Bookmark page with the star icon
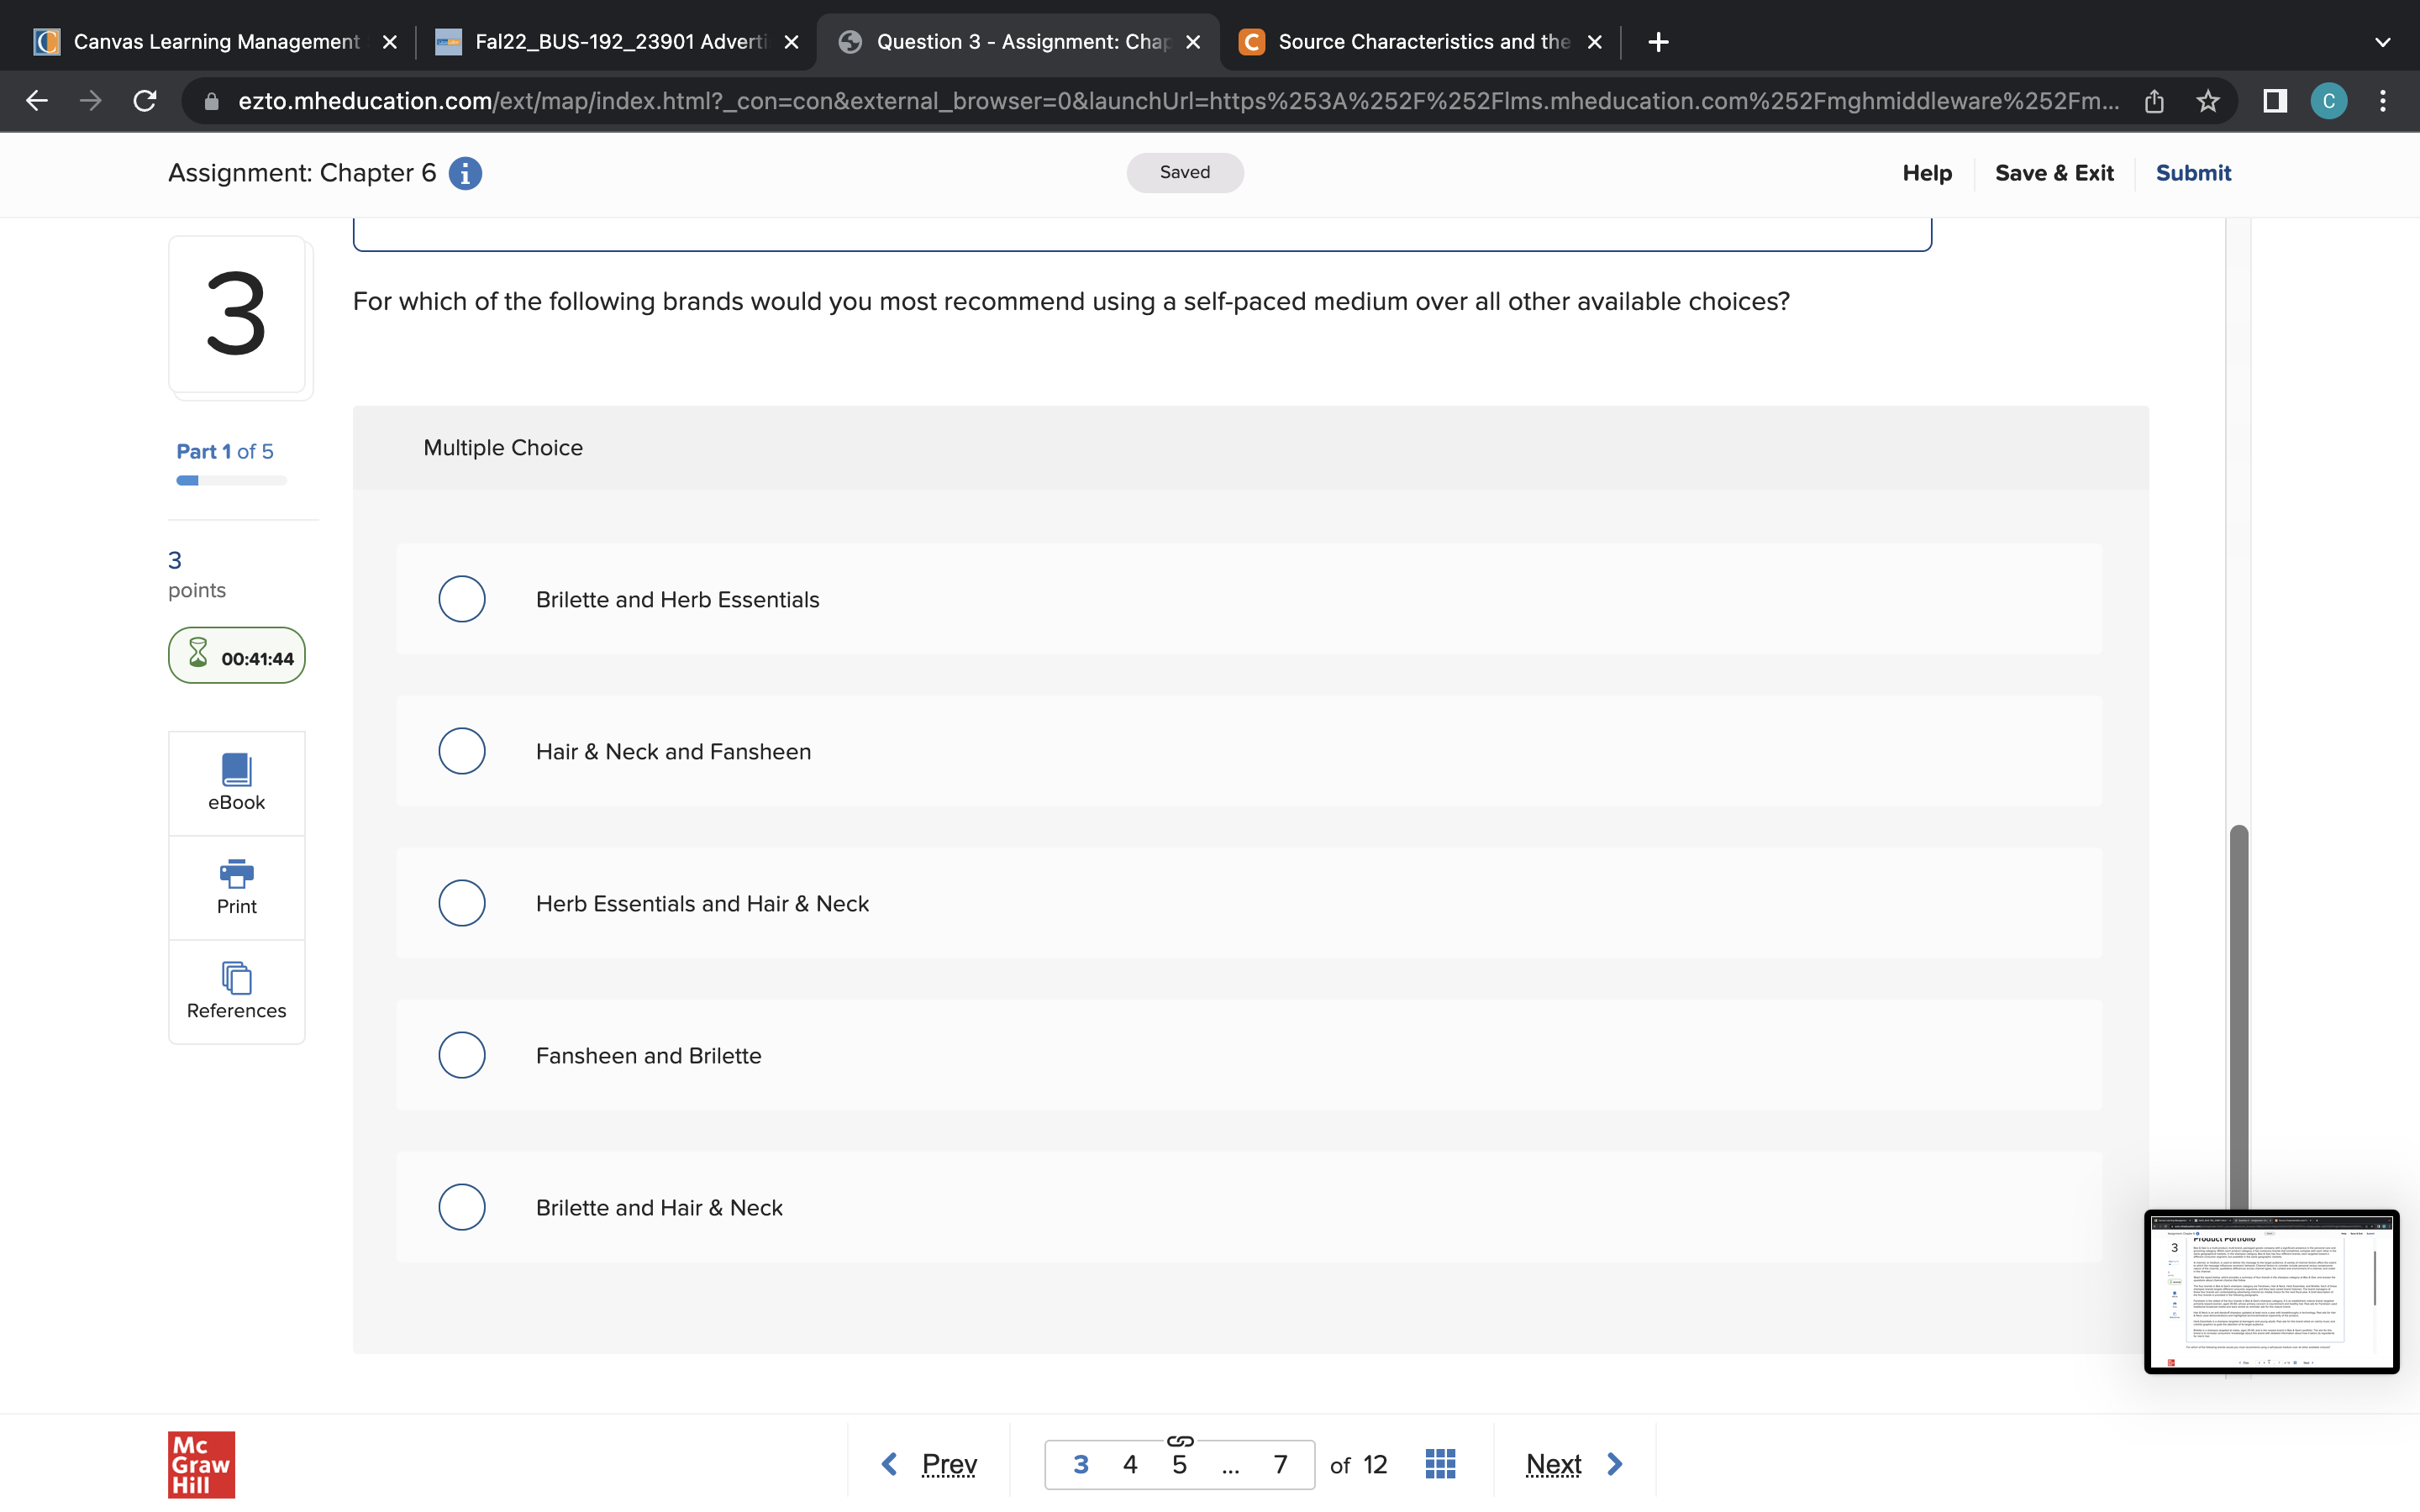Screen dimensions: 2420x1512 tap(2207, 101)
